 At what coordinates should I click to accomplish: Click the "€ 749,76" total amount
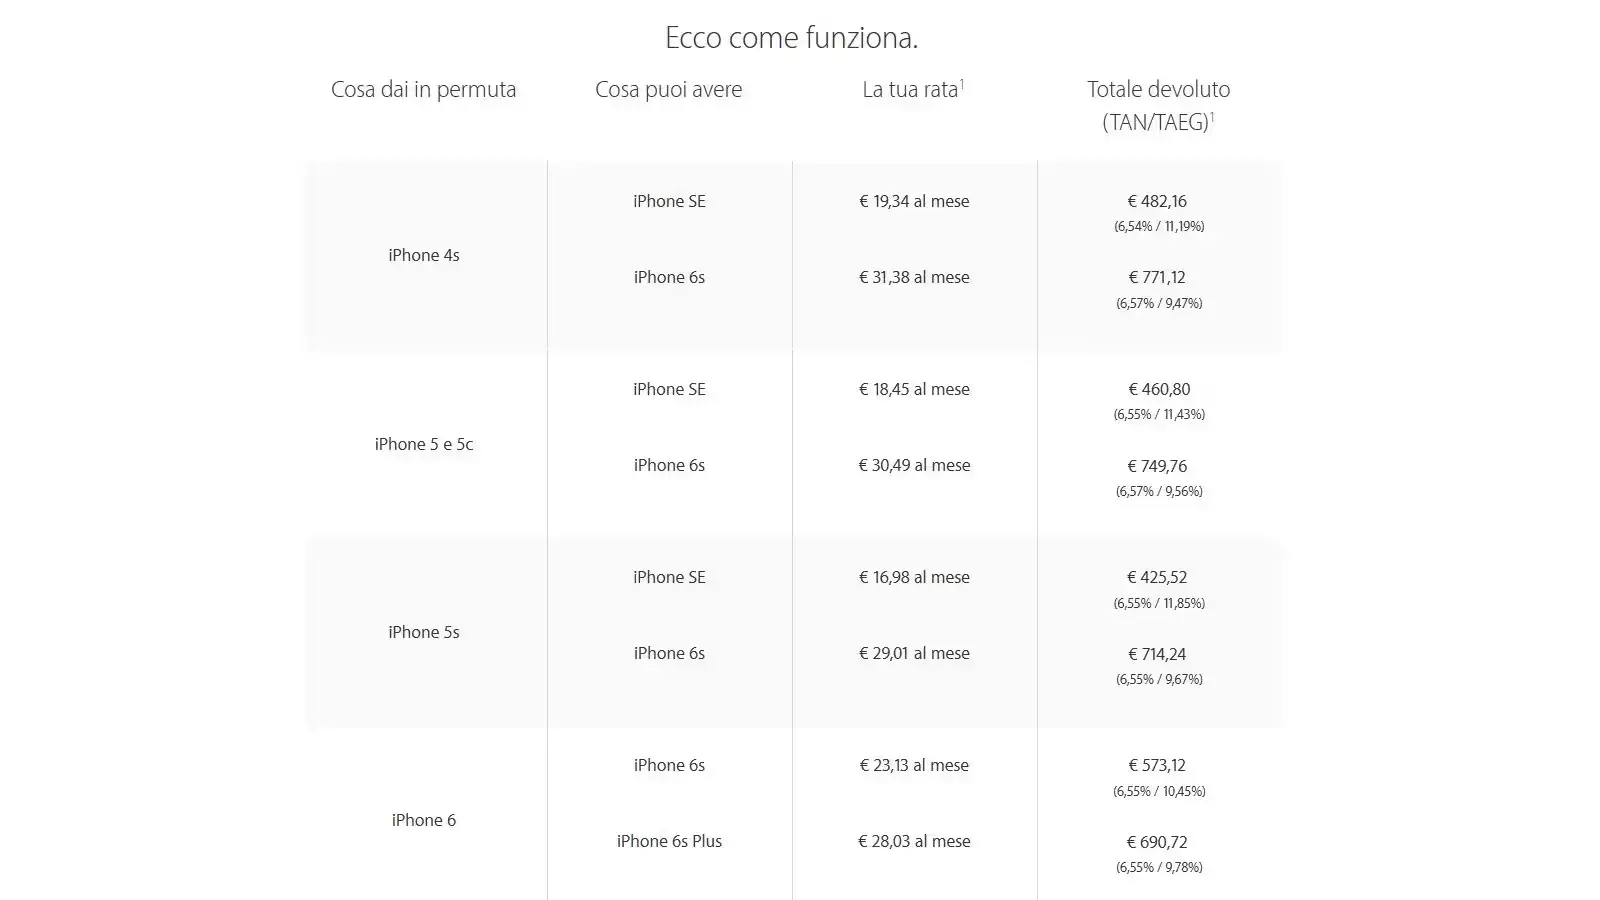coord(1158,466)
